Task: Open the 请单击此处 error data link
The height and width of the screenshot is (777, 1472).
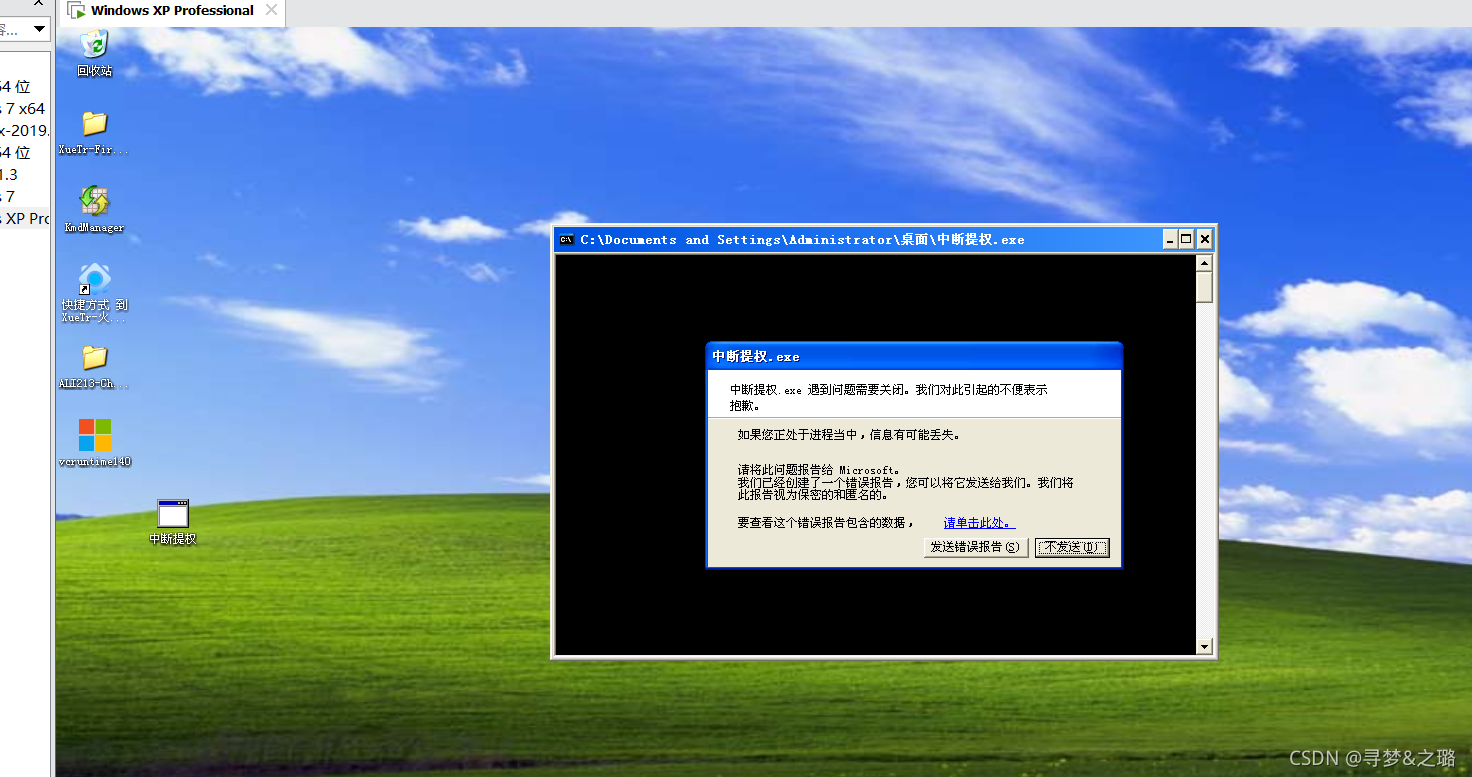Action: 979,522
